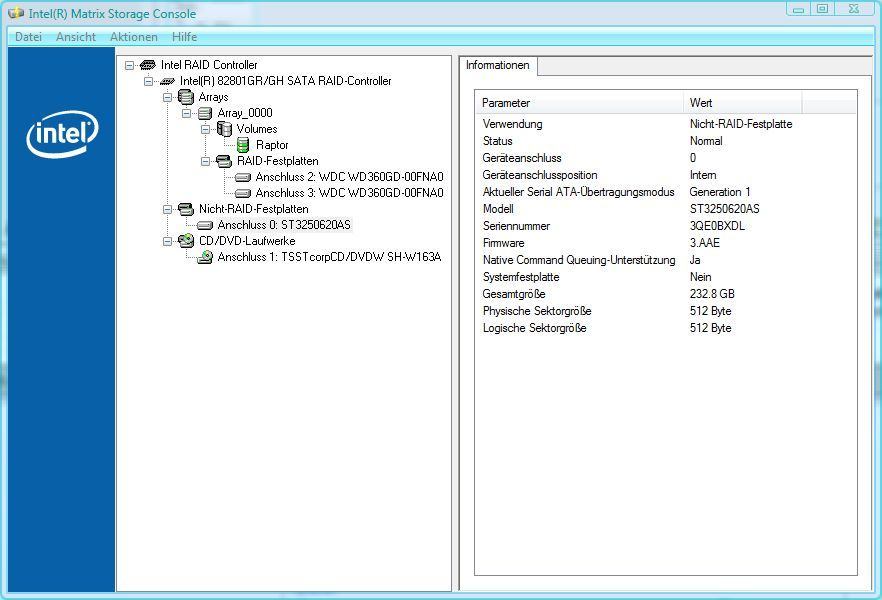Click the firmware value 3.AAE
This screenshot has height=600, width=882.
click(705, 243)
